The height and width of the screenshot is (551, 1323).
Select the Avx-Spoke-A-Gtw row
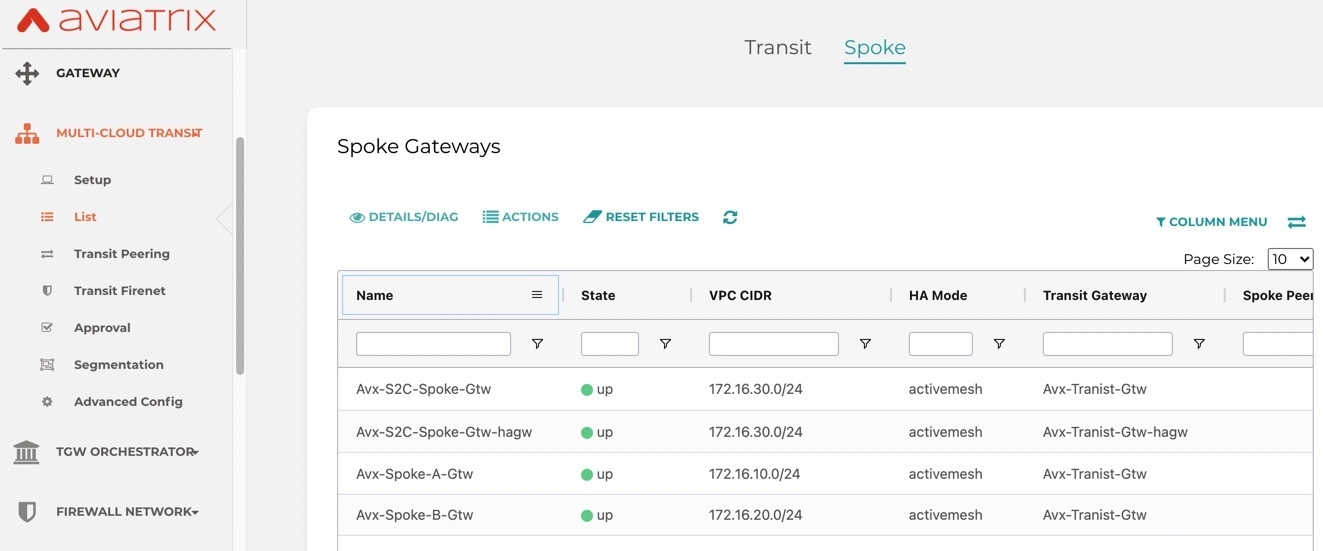[x=825, y=474]
